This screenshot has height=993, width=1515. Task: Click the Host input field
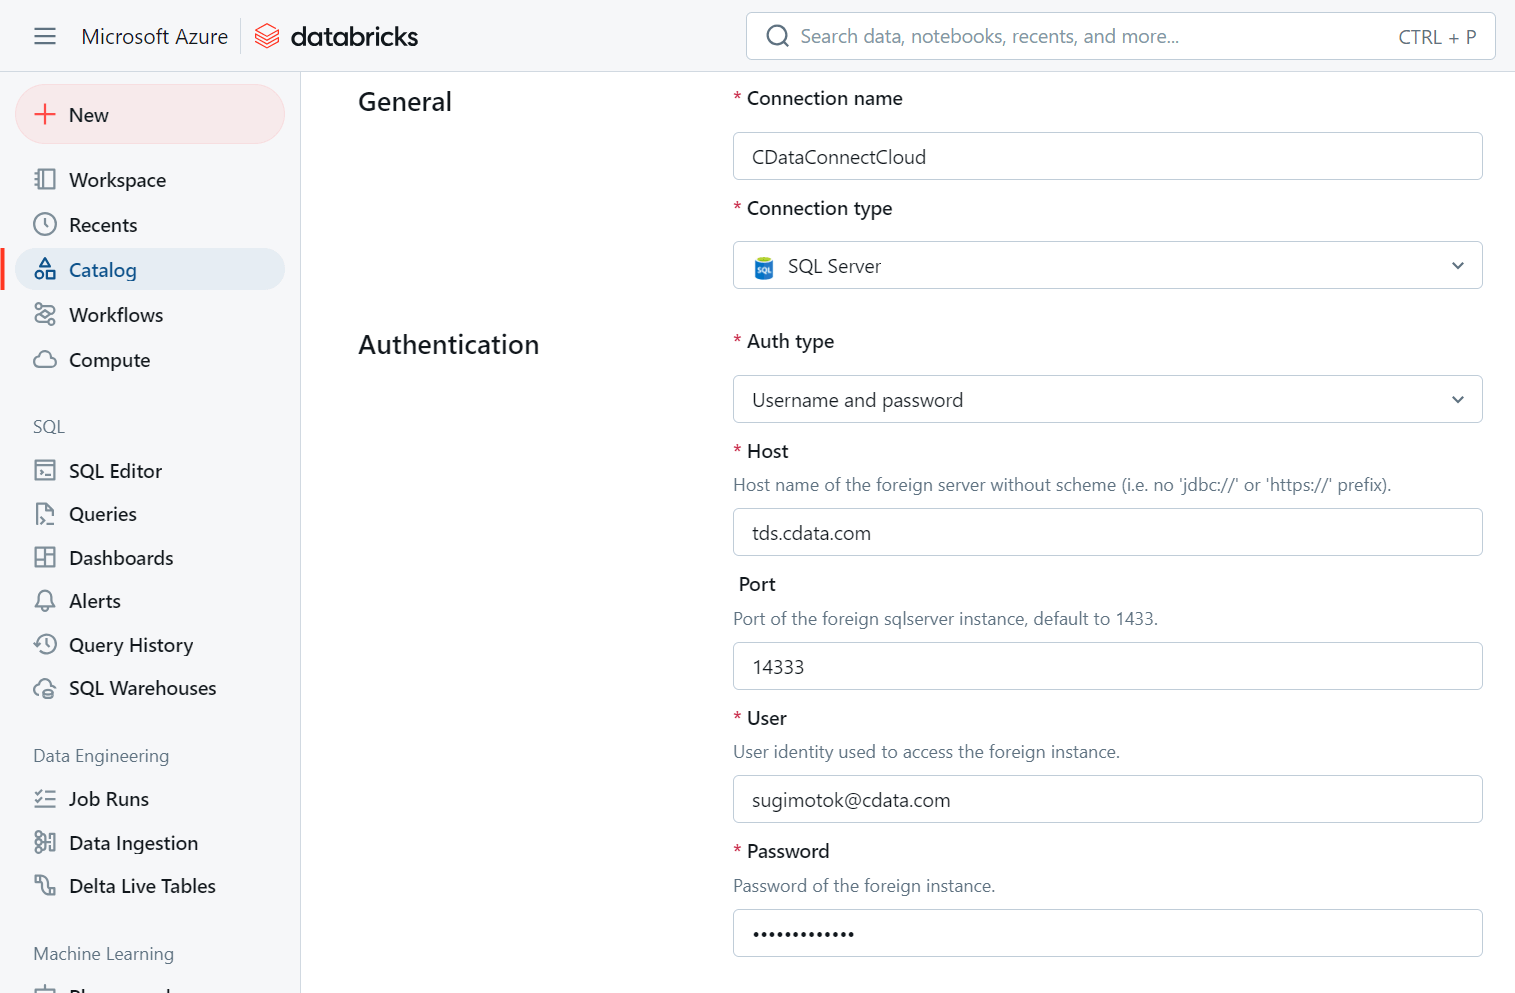pyautogui.click(x=1107, y=532)
